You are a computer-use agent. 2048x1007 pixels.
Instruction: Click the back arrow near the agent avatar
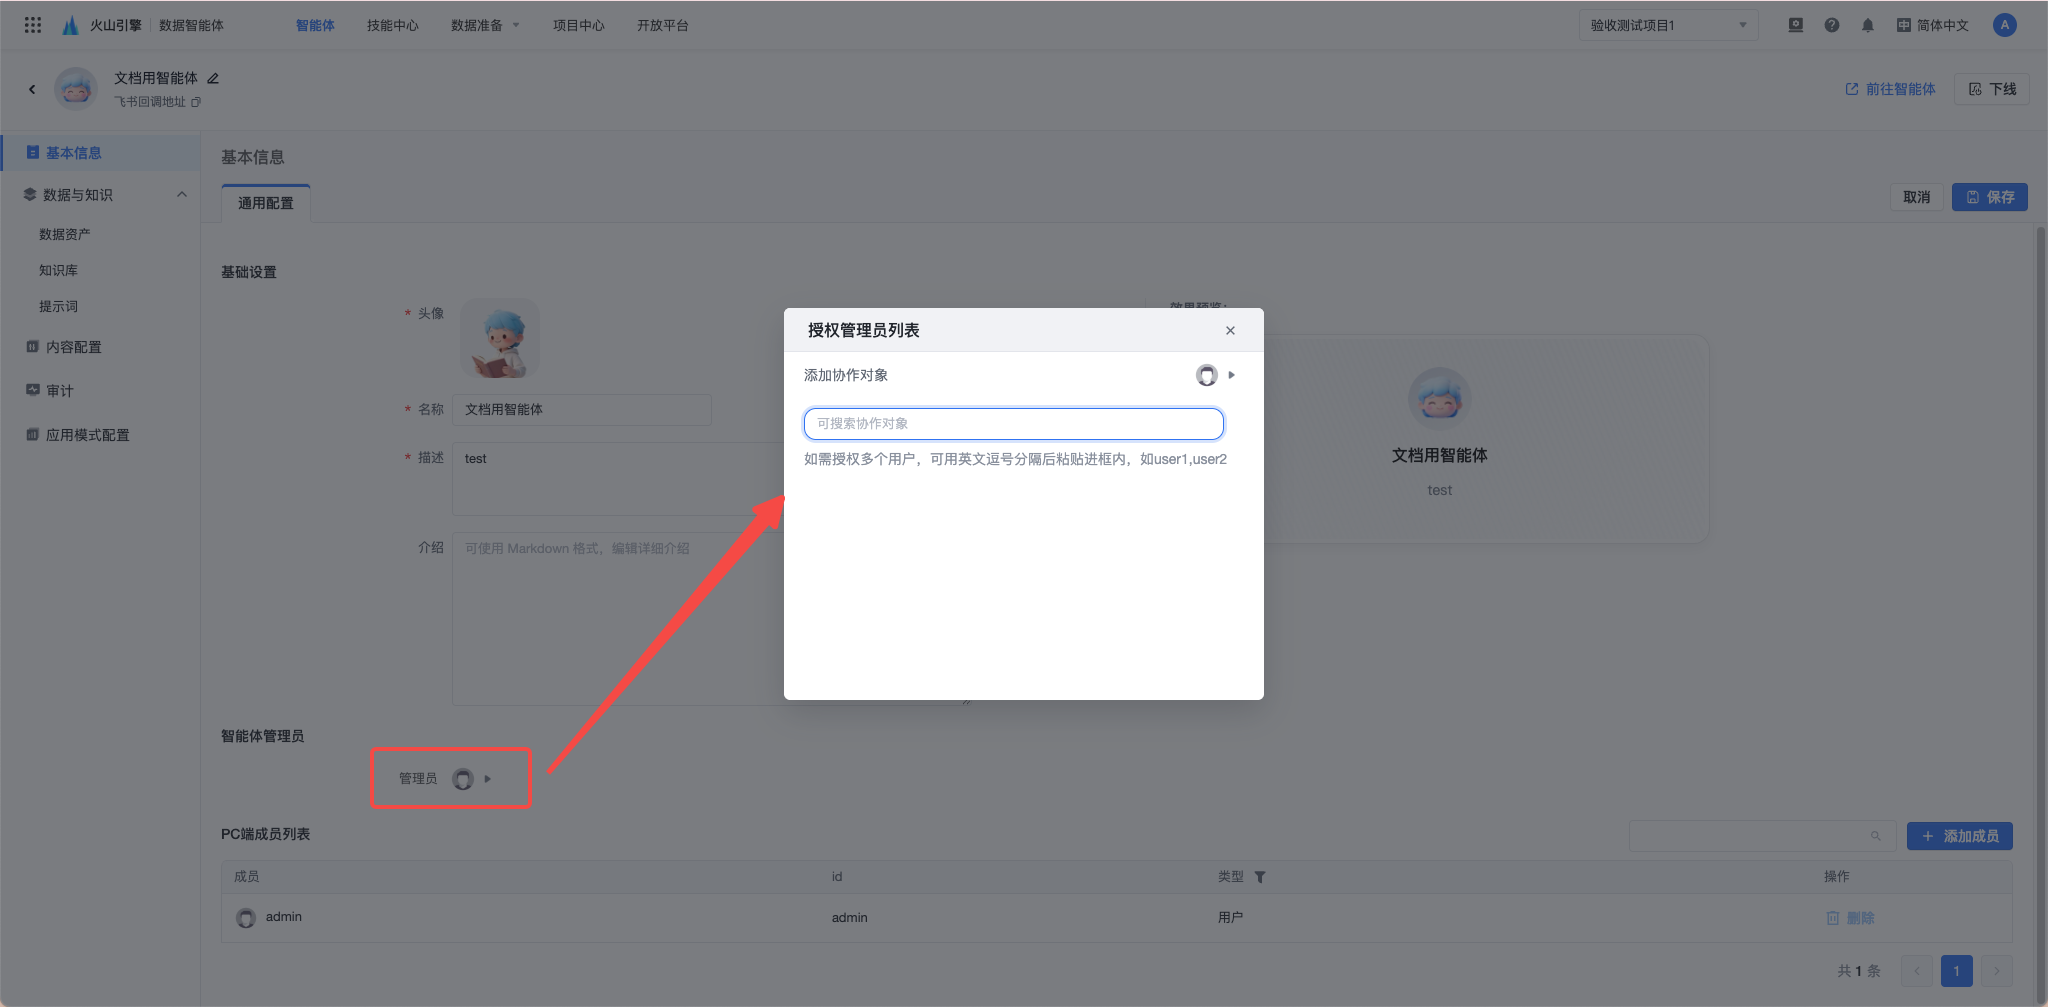[x=32, y=89]
